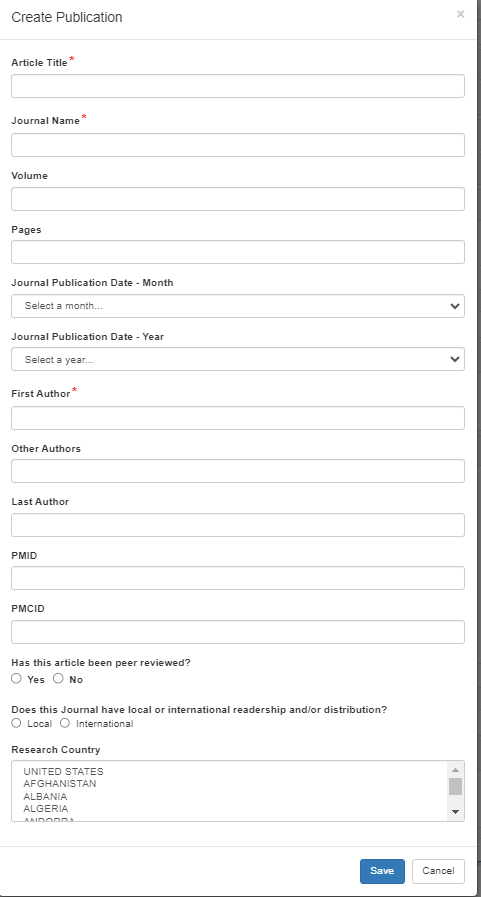Click the Article Title input field
The width and height of the screenshot is (481, 897).
click(x=238, y=86)
